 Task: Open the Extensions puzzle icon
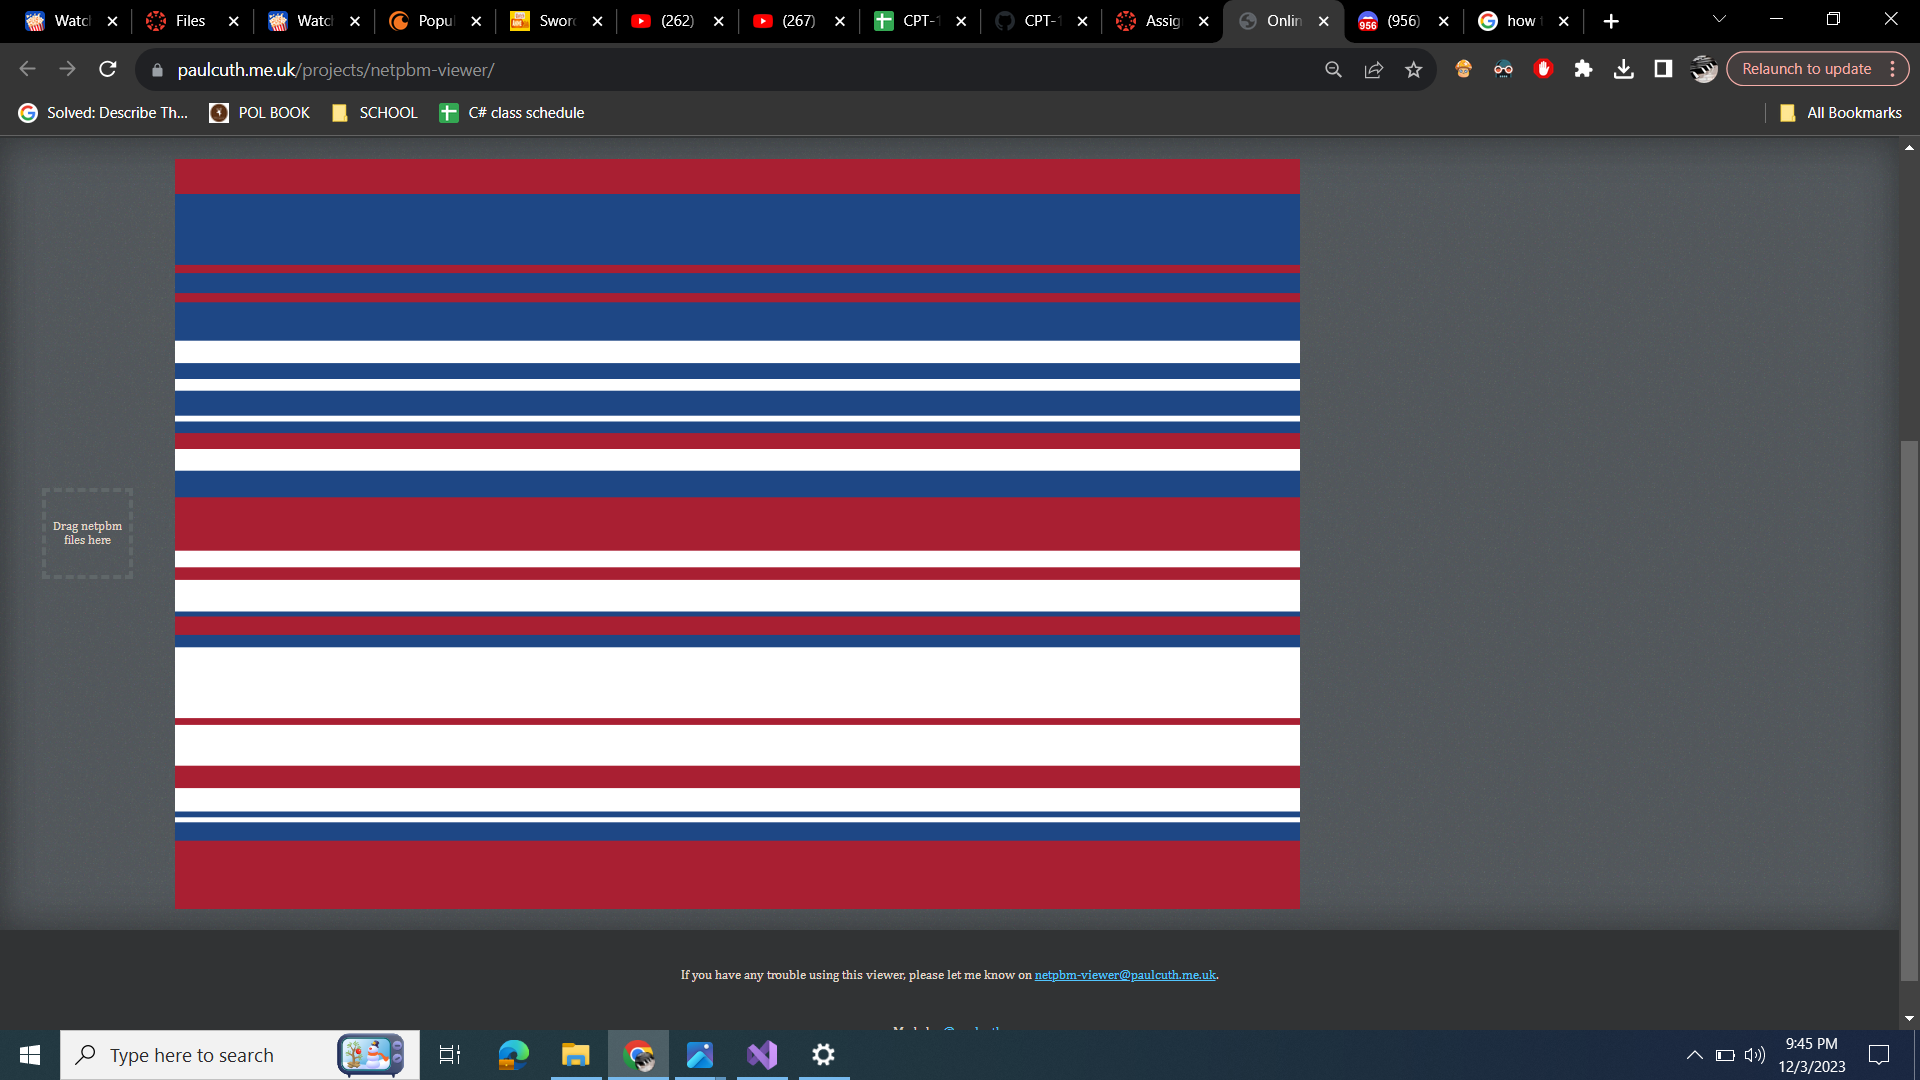click(1583, 69)
